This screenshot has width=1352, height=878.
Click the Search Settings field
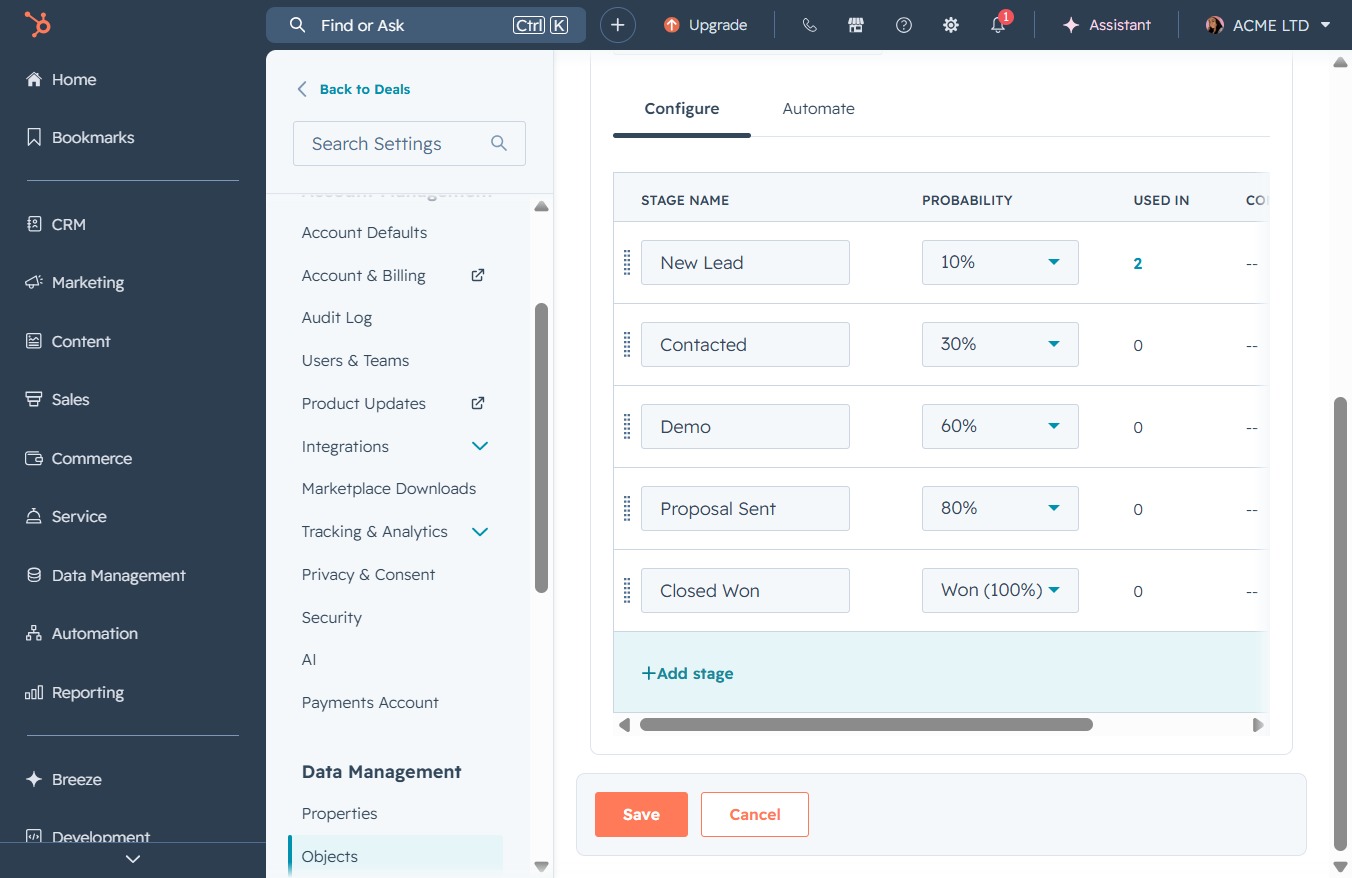point(409,143)
